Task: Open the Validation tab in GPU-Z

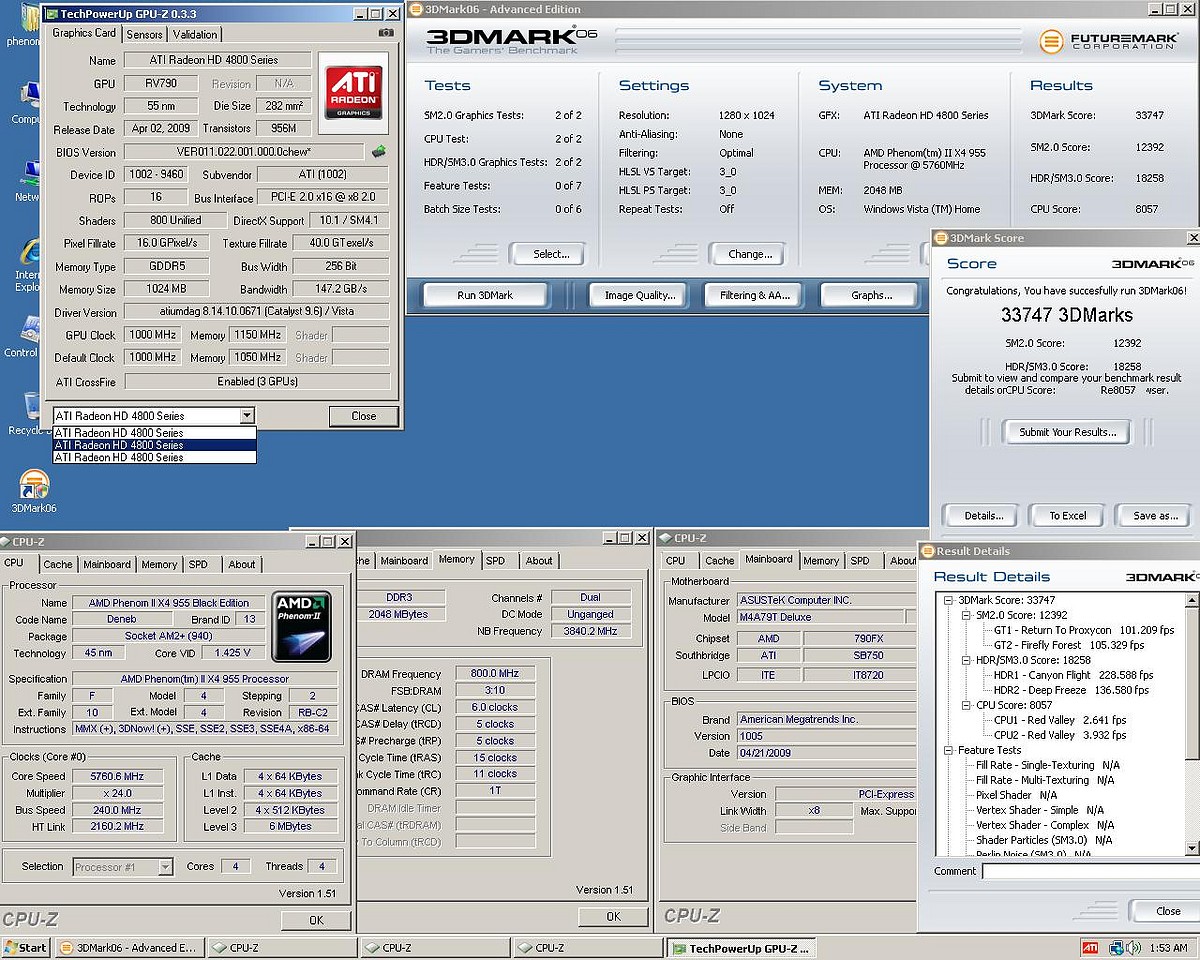Action: (195, 34)
